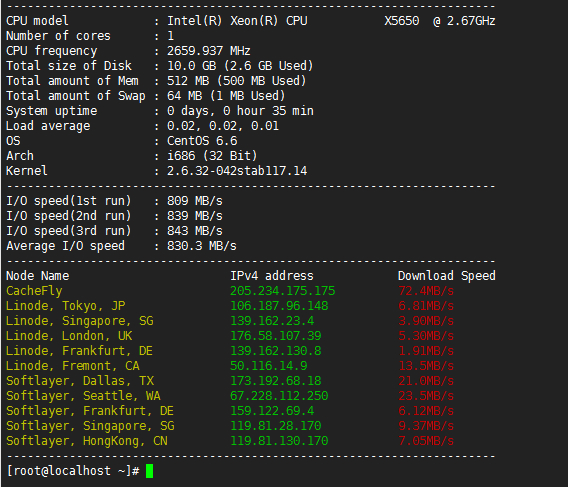
Task: Click the OS value CentOS 6.6
Action: [202, 141]
